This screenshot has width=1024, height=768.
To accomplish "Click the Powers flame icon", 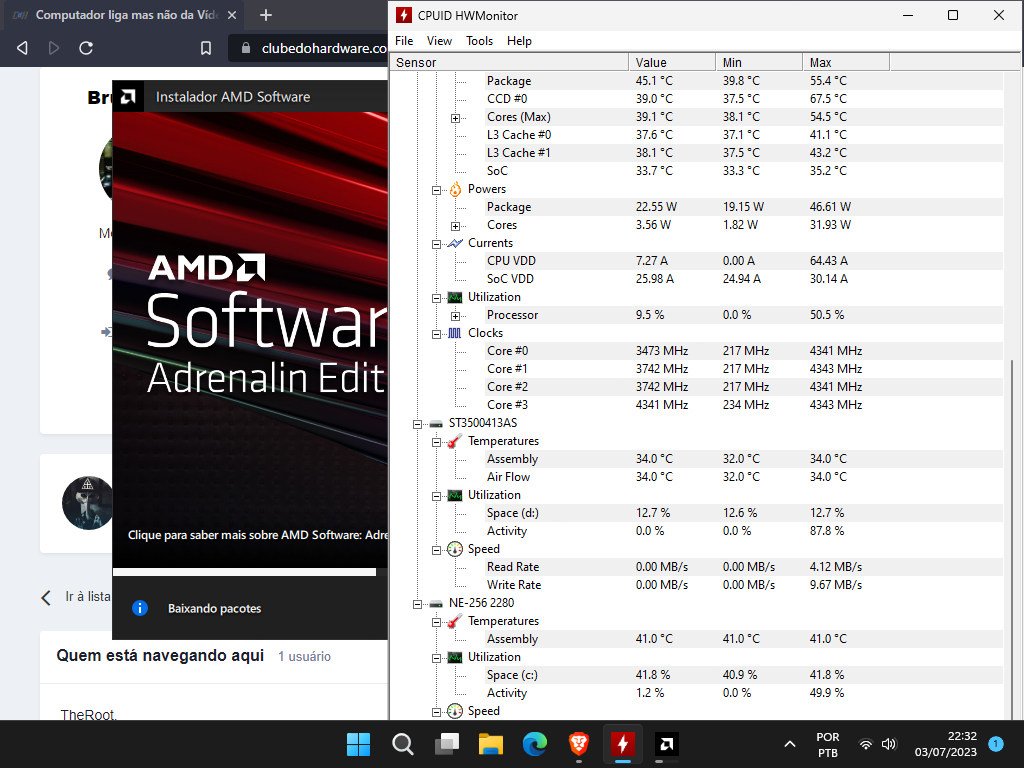I will click(455, 189).
